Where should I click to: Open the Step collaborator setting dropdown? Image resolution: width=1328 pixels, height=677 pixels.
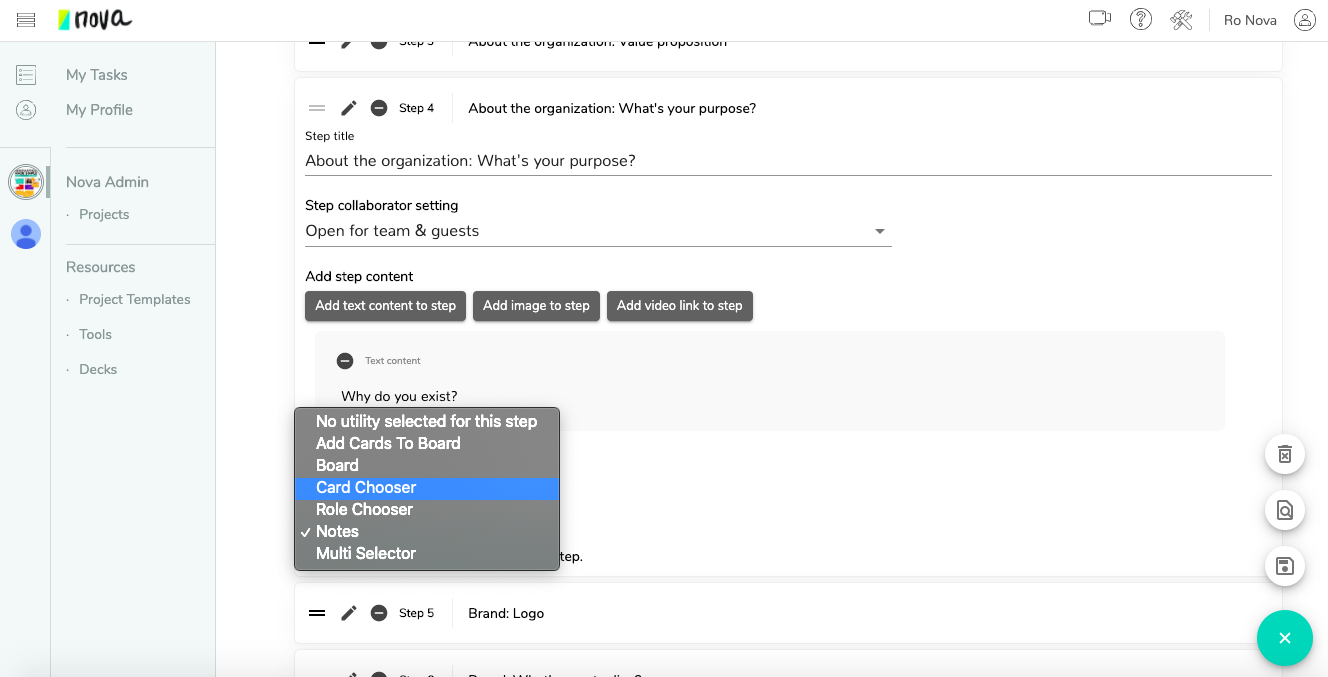pyautogui.click(x=598, y=231)
